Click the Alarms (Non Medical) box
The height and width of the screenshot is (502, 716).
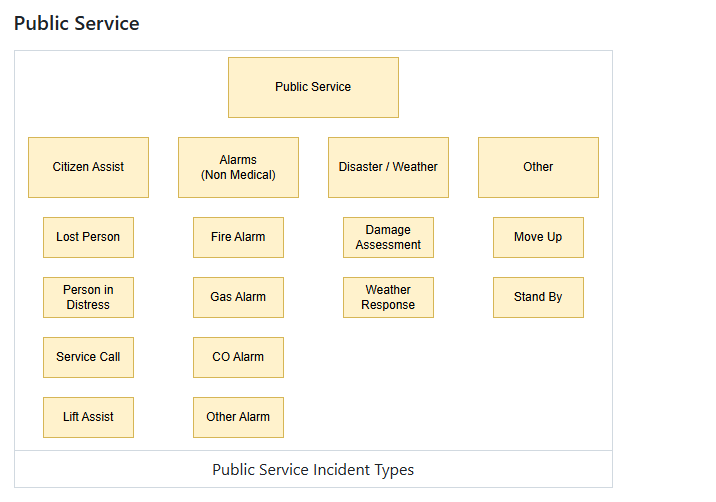coord(238,167)
